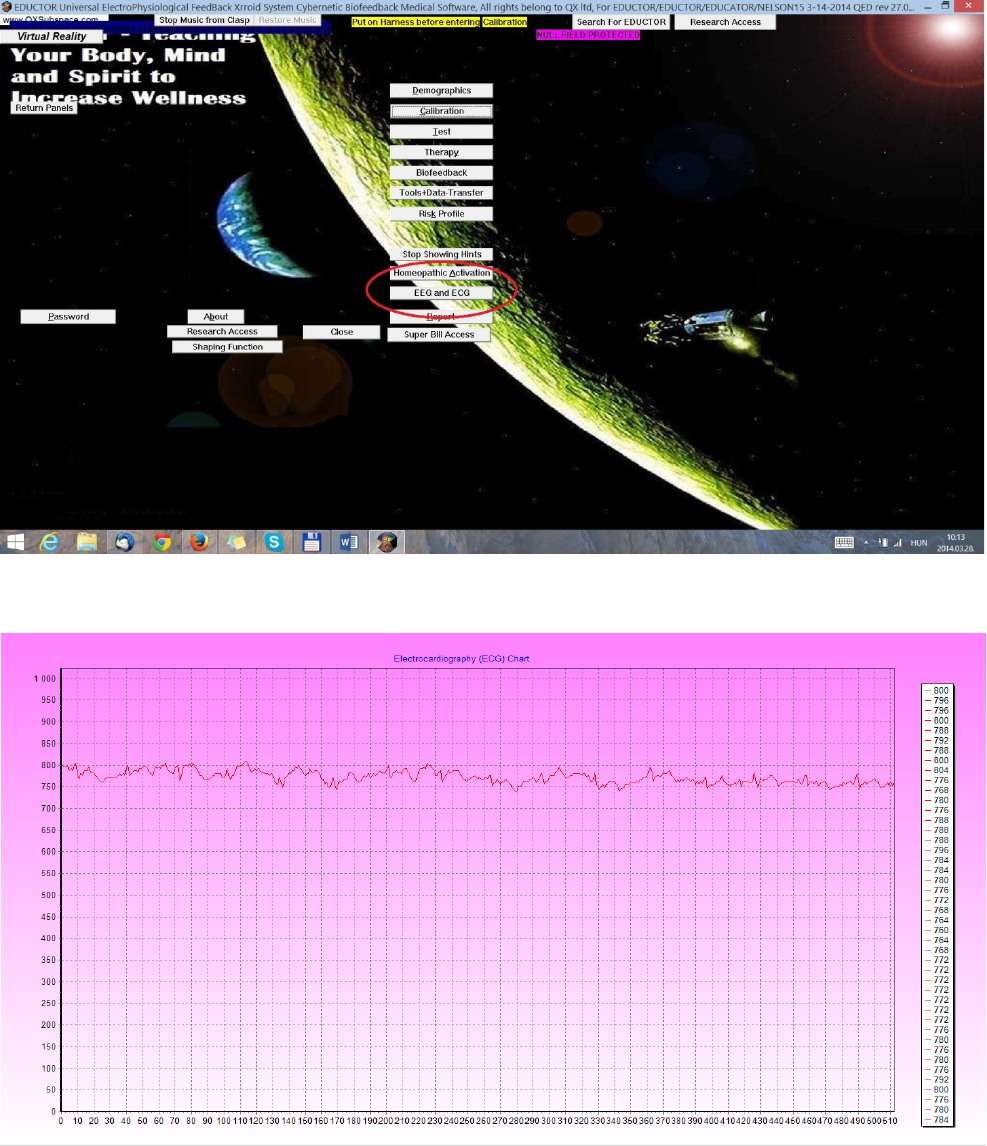Click the greyed Restore Music button
Image resolution: width=987 pixels, height=1146 pixels.
tap(287, 20)
